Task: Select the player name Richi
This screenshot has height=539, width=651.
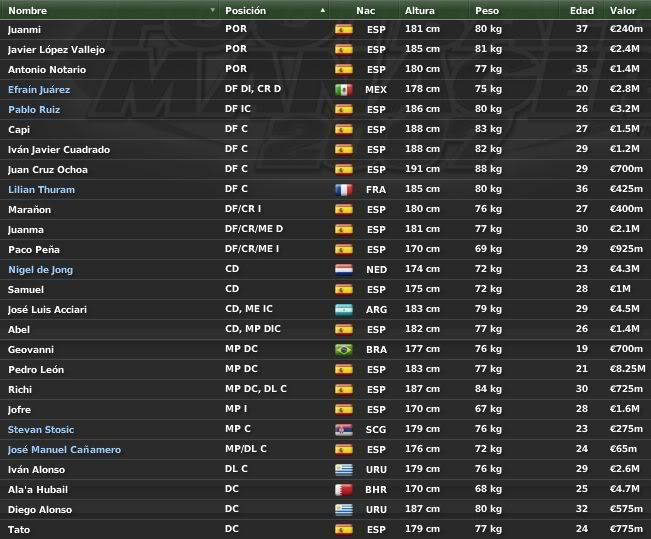Action: click(x=20, y=390)
